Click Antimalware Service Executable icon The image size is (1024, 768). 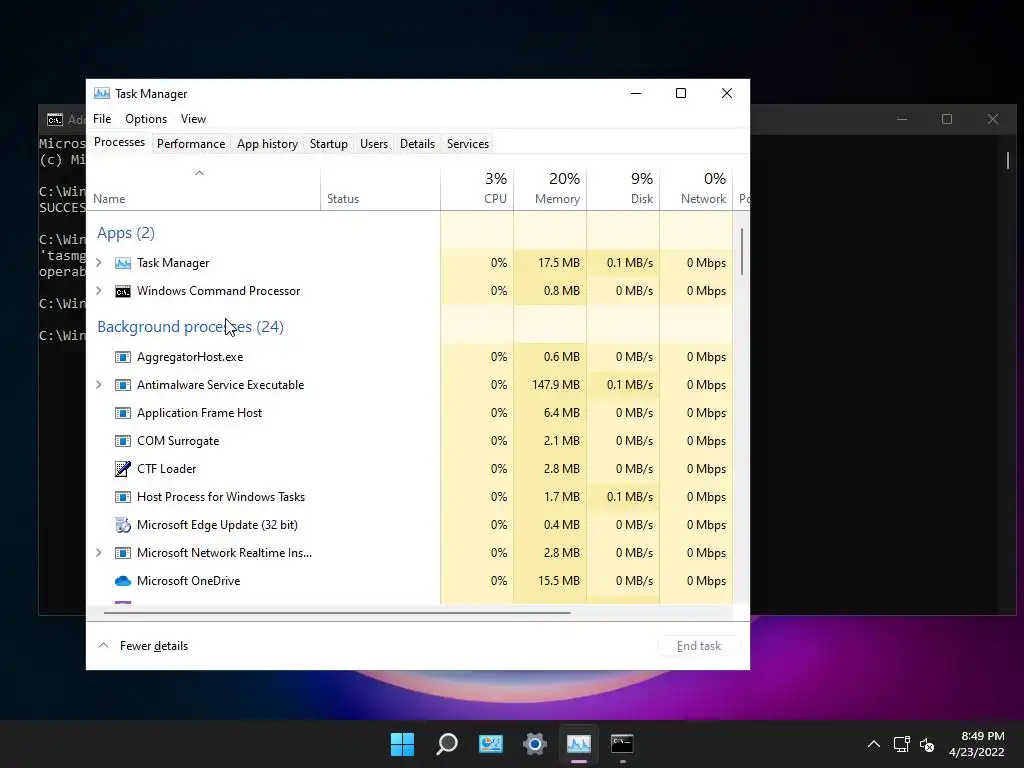tap(123, 385)
